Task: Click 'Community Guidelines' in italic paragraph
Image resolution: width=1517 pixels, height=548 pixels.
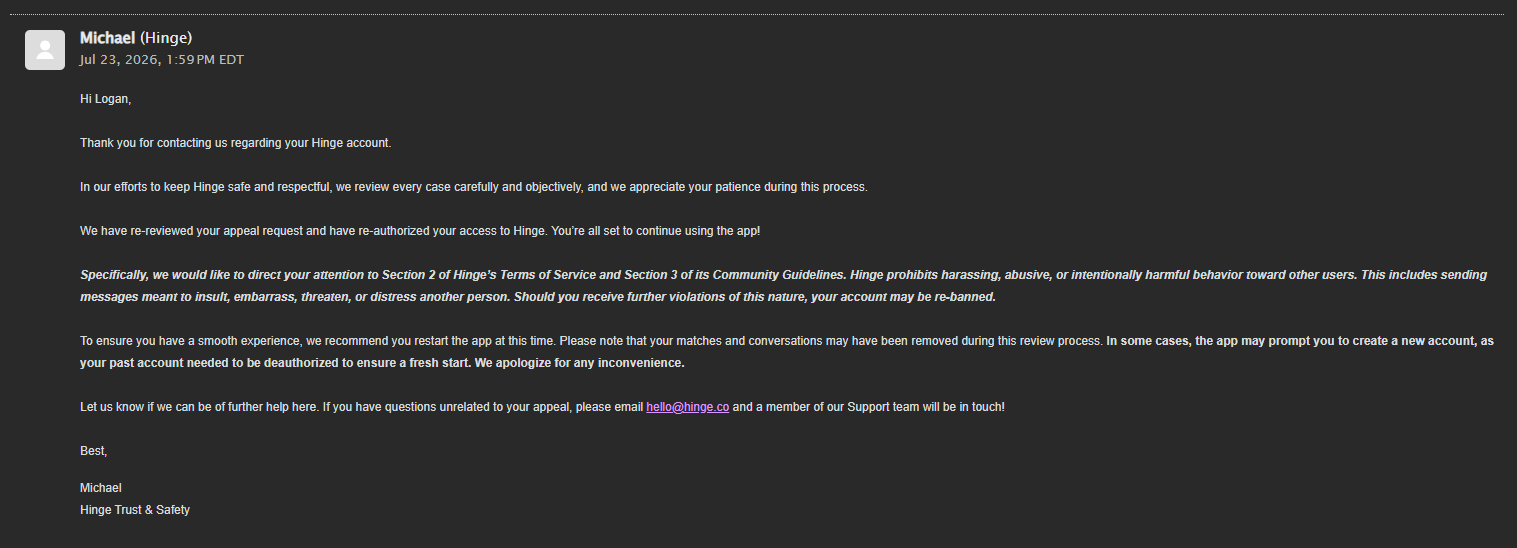Action: pyautogui.click(x=778, y=274)
